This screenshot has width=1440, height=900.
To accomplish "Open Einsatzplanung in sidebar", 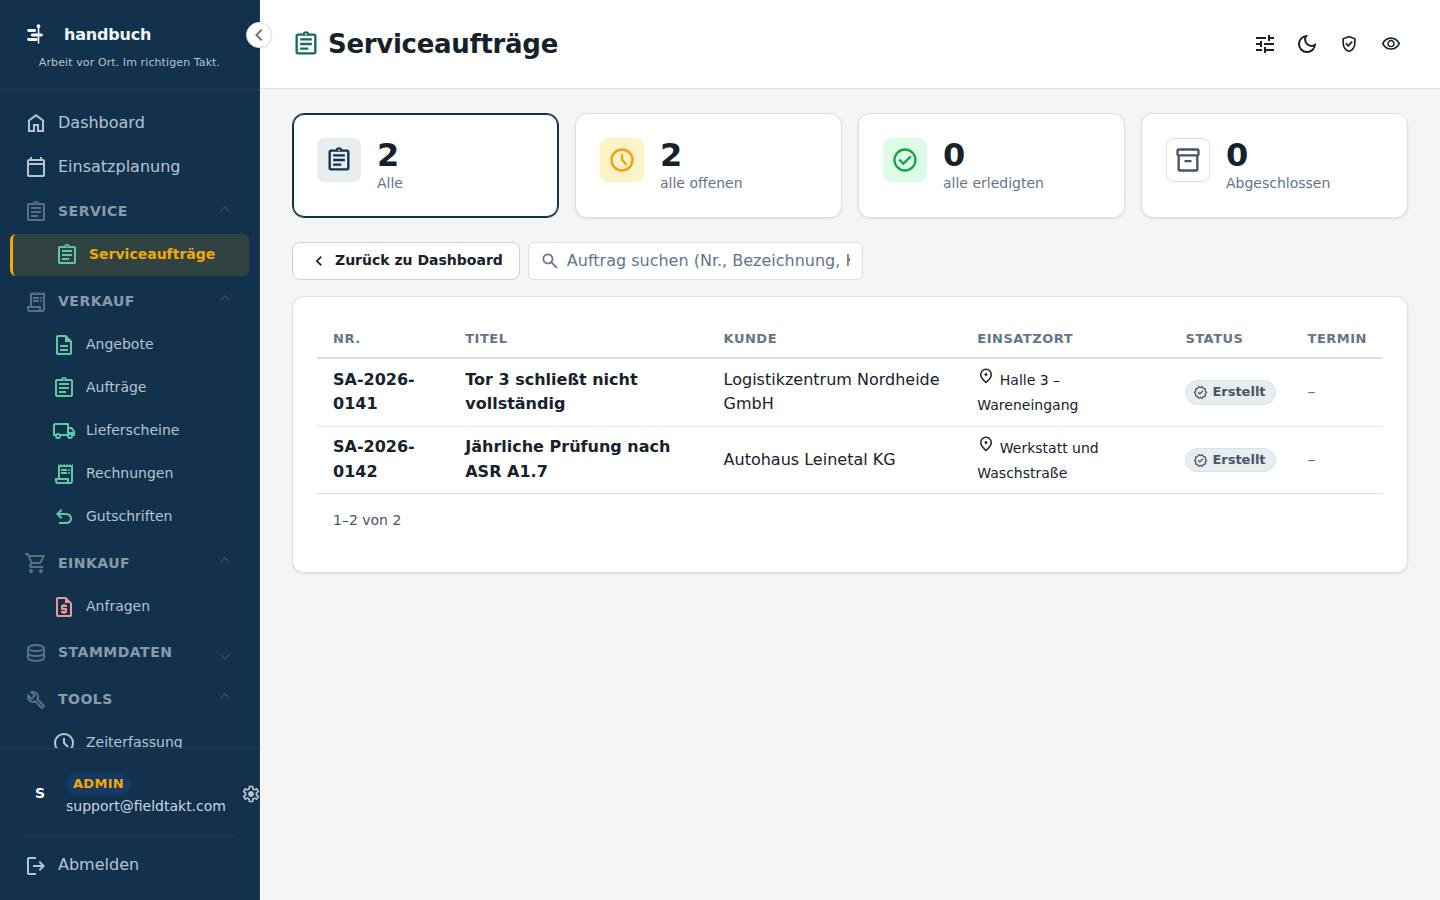I will [130, 166].
